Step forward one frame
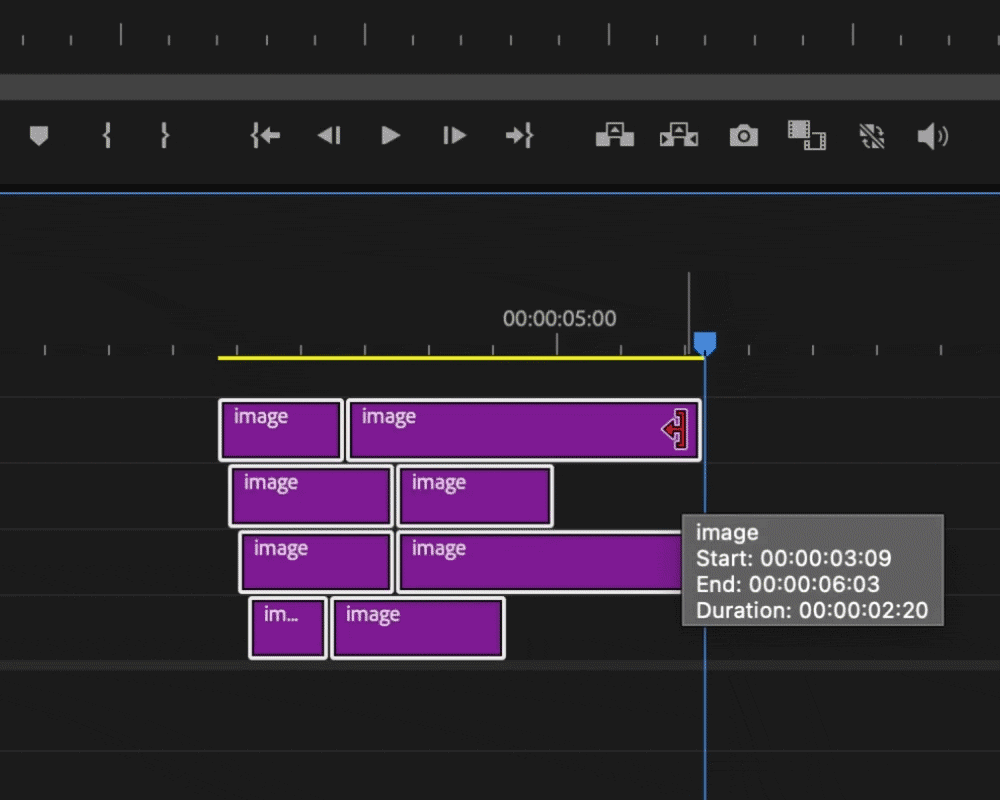Viewport: 1000px width, 800px height. pos(454,135)
